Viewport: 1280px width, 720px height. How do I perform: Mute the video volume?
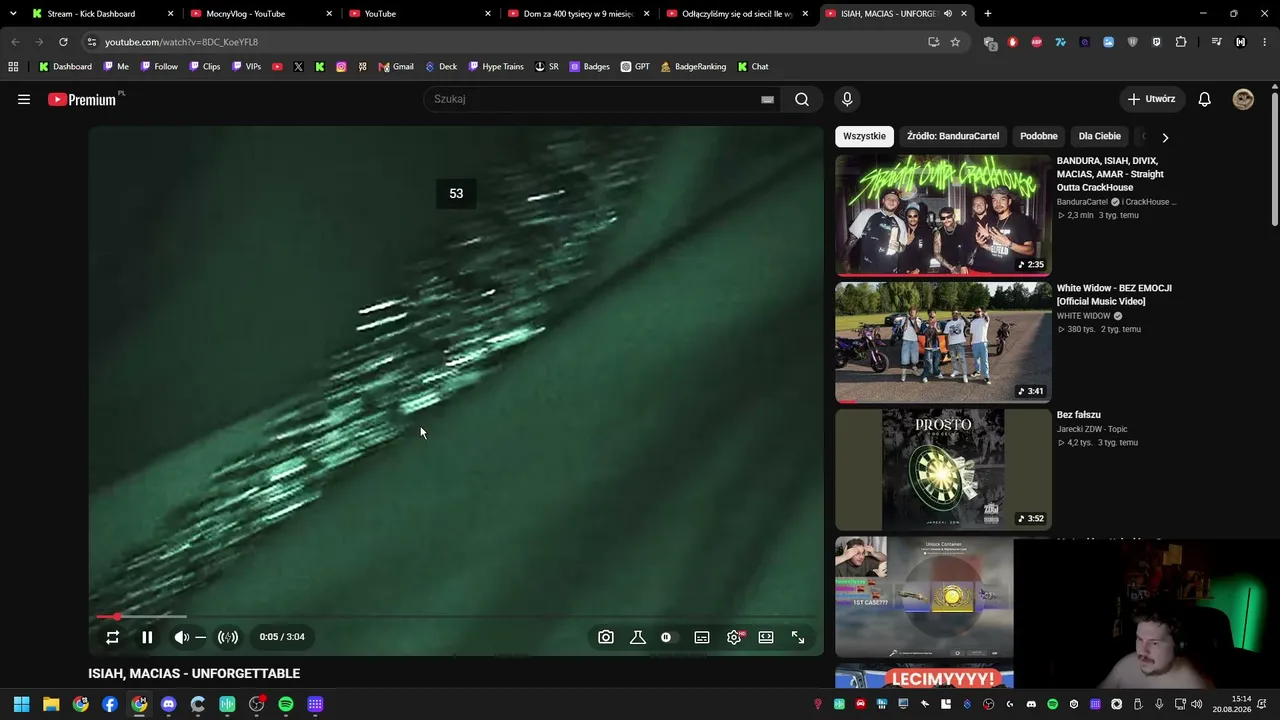point(181,637)
